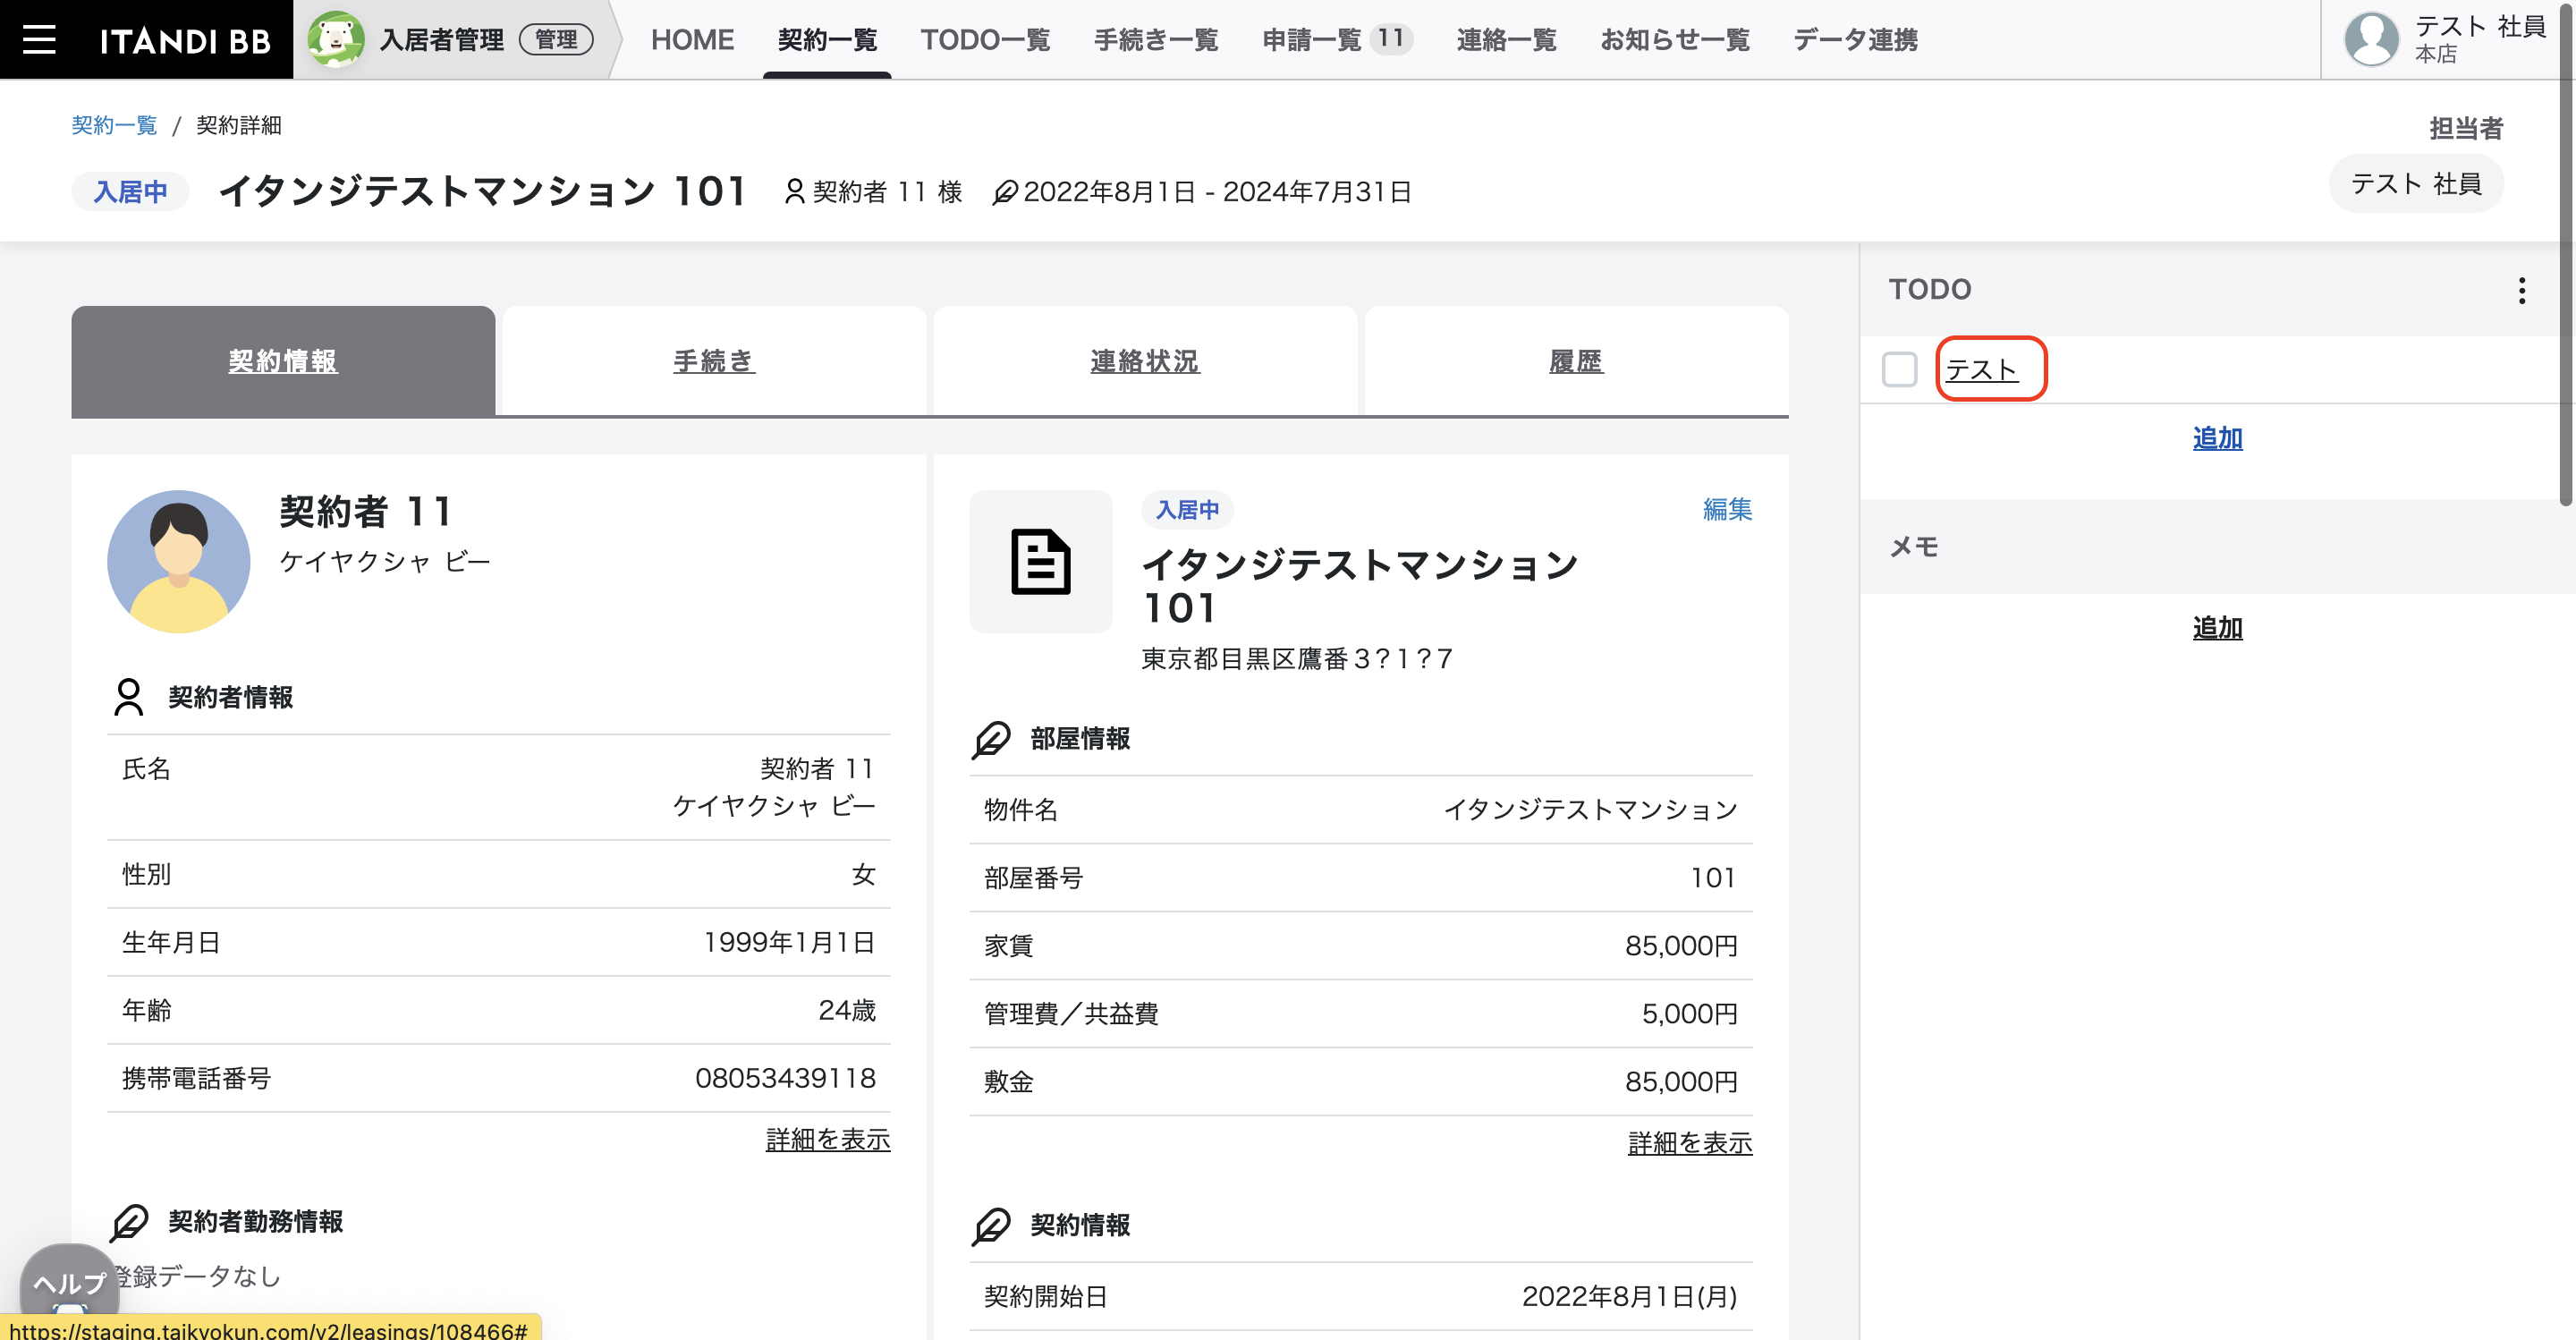Switch to the 手続き tab
2576x1340 pixels.
(x=714, y=361)
